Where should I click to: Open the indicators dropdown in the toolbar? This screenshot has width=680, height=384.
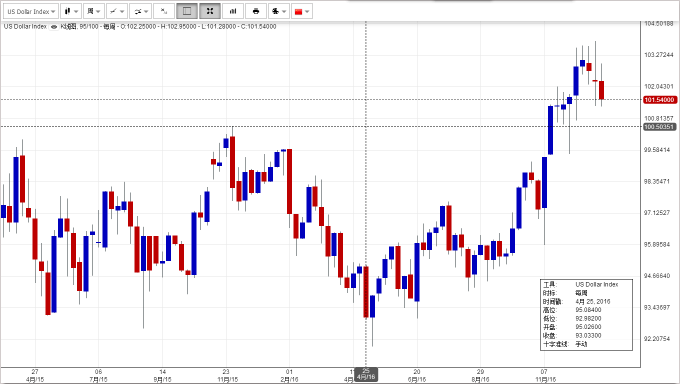140,11
